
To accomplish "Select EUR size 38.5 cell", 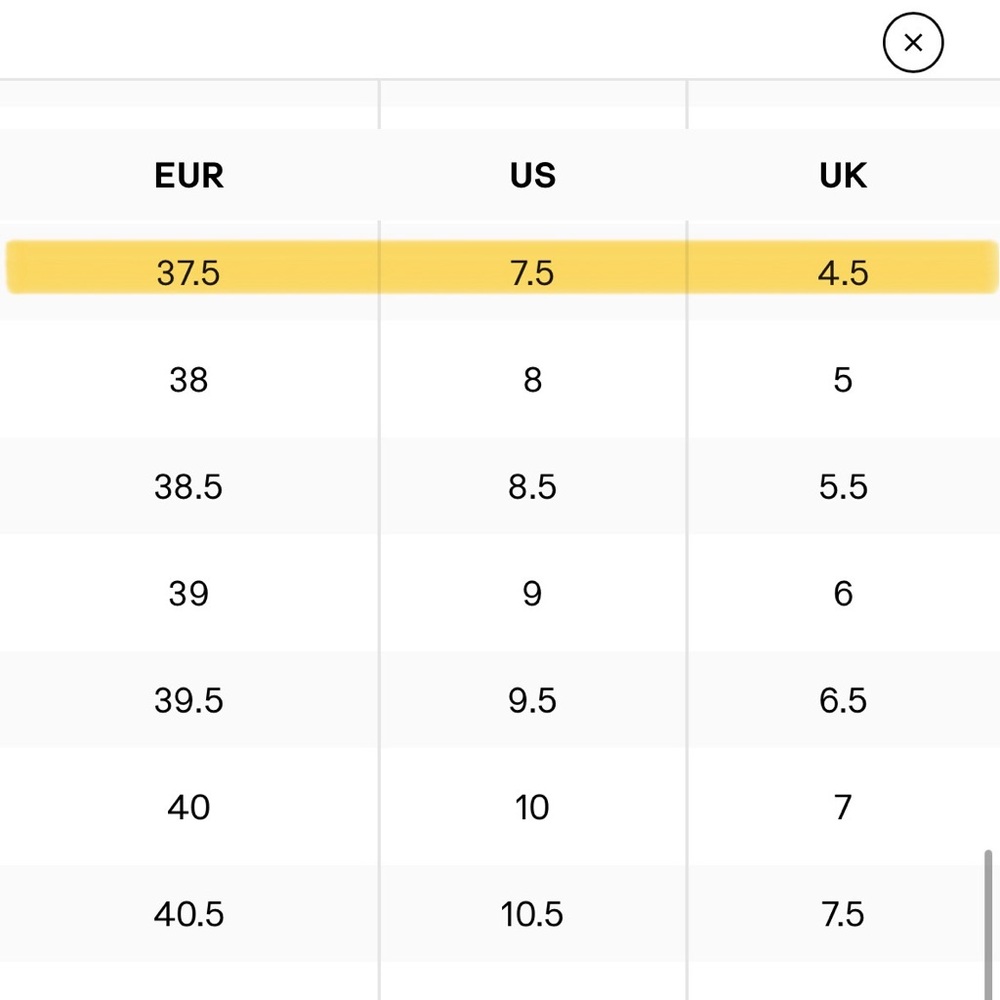I will click(x=189, y=487).
